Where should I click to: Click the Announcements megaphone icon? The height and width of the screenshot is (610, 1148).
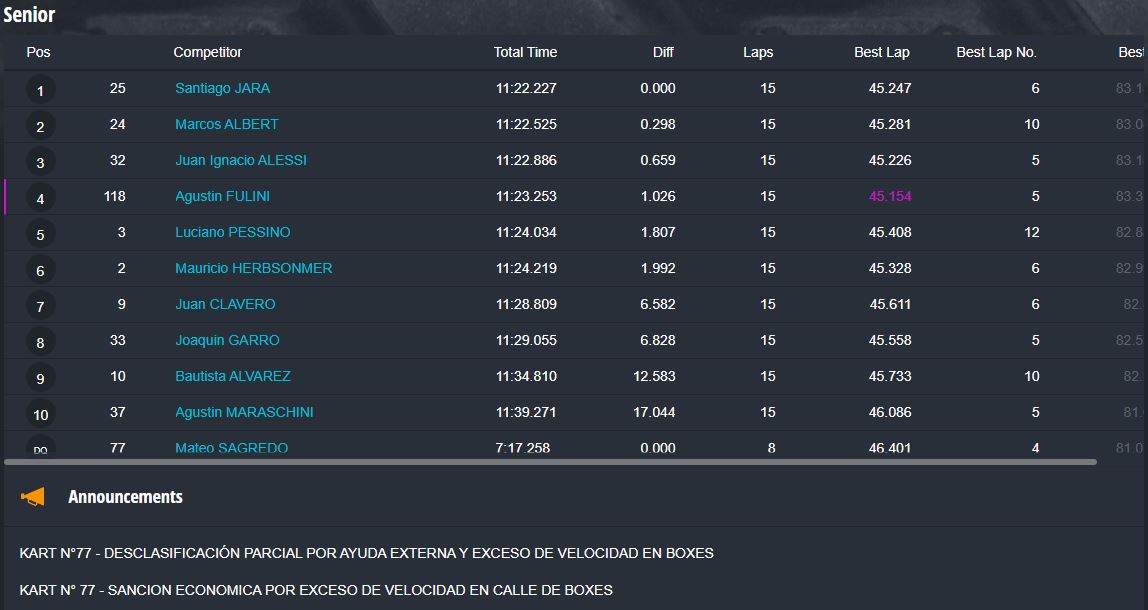point(33,496)
